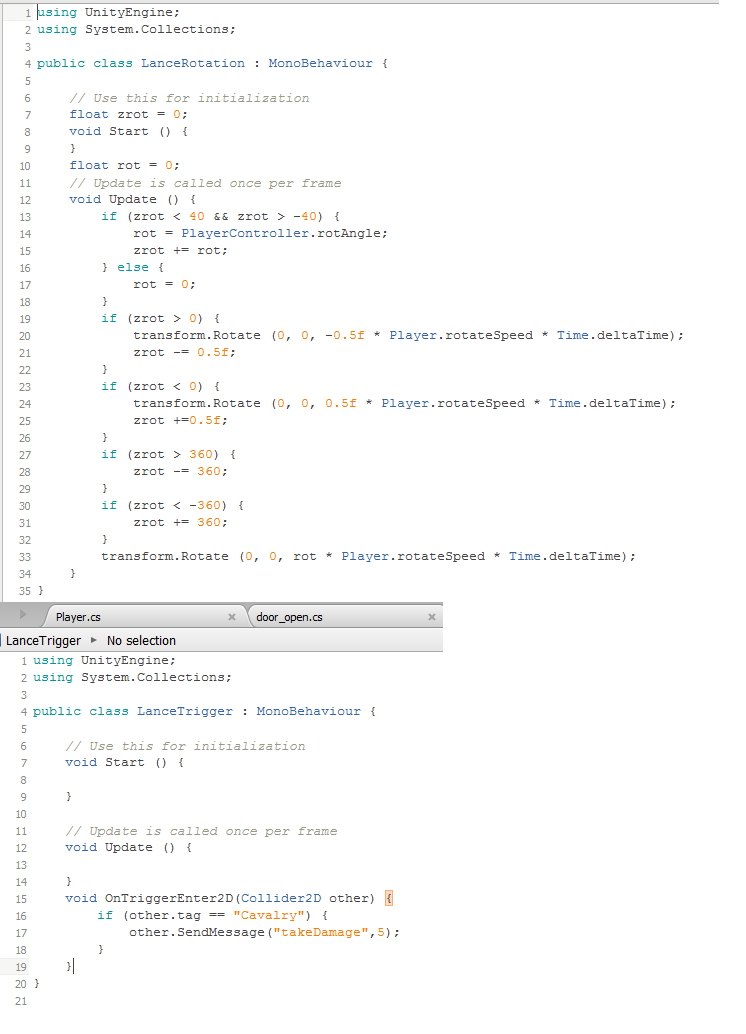Click the "Cavalry" string literal
Screen dimensions: 746x1034
268,915
